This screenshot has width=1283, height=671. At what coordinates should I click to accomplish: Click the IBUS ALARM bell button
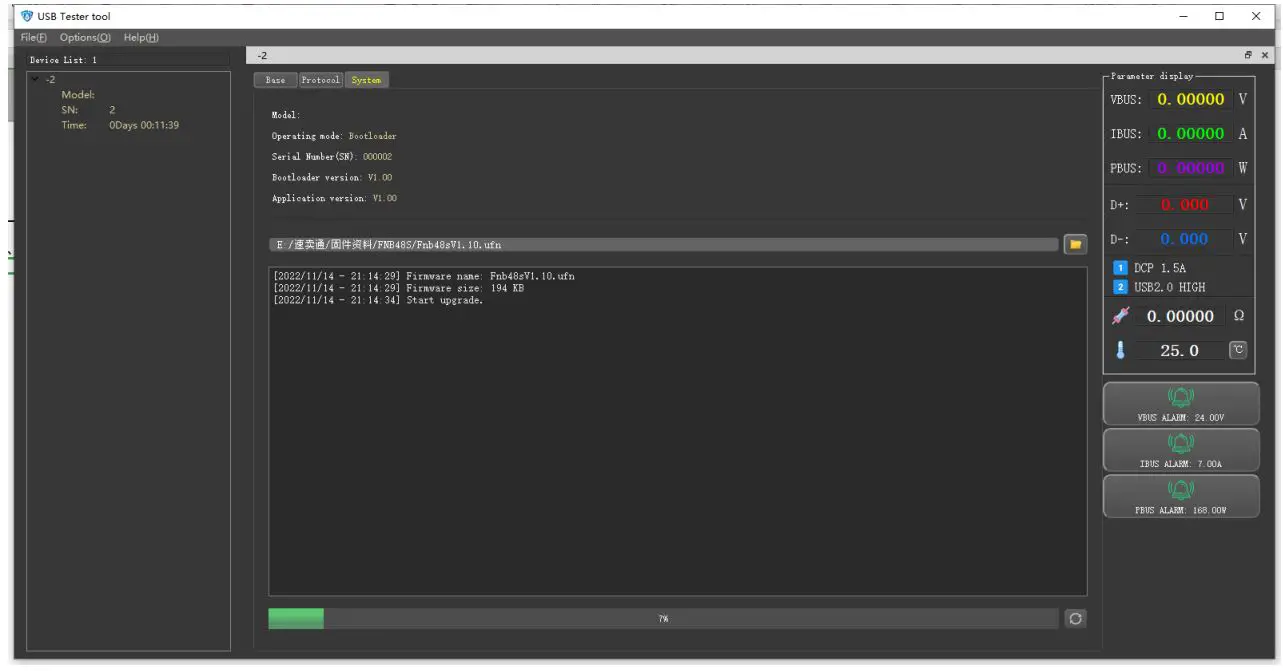point(1181,450)
